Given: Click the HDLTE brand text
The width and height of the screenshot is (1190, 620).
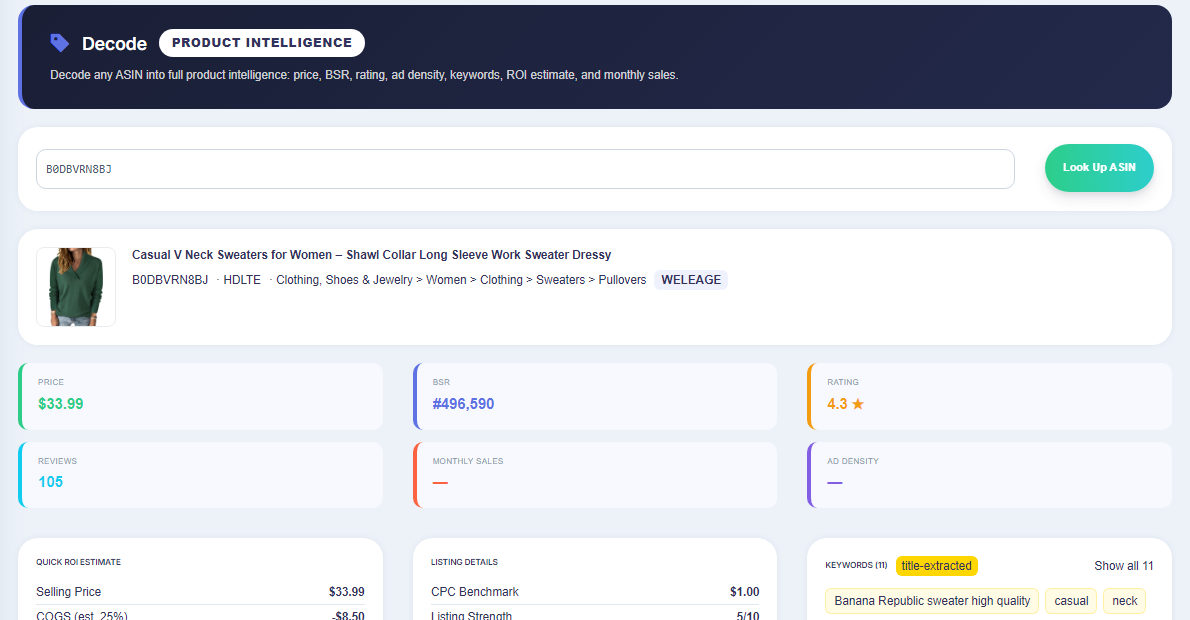Looking at the screenshot, I should (241, 280).
